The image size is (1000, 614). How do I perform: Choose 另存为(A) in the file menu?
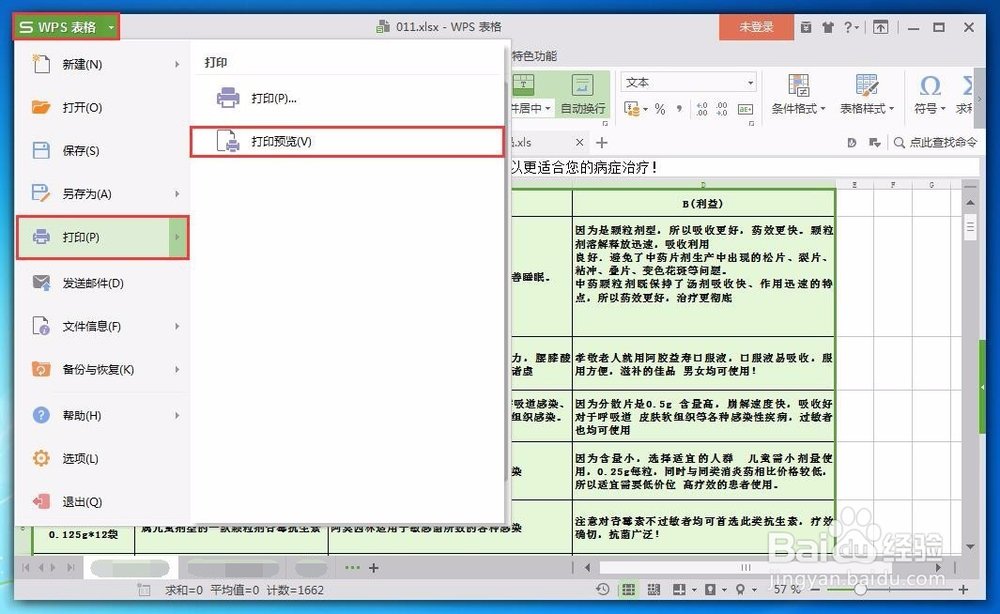[102, 194]
